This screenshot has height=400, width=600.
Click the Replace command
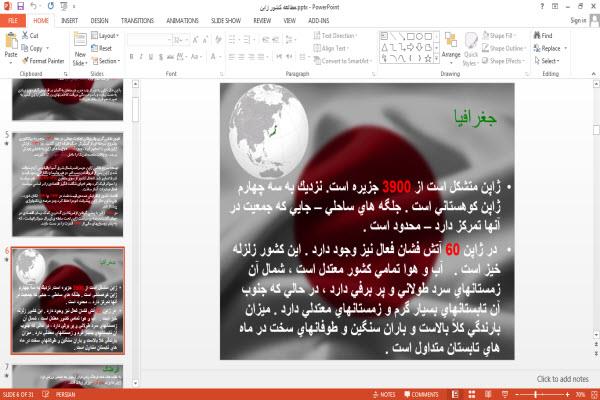550,48
